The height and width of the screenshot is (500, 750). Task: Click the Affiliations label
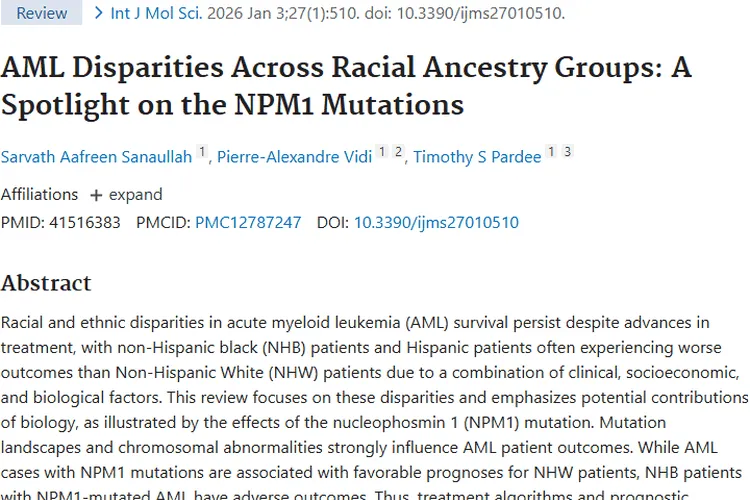point(39,194)
